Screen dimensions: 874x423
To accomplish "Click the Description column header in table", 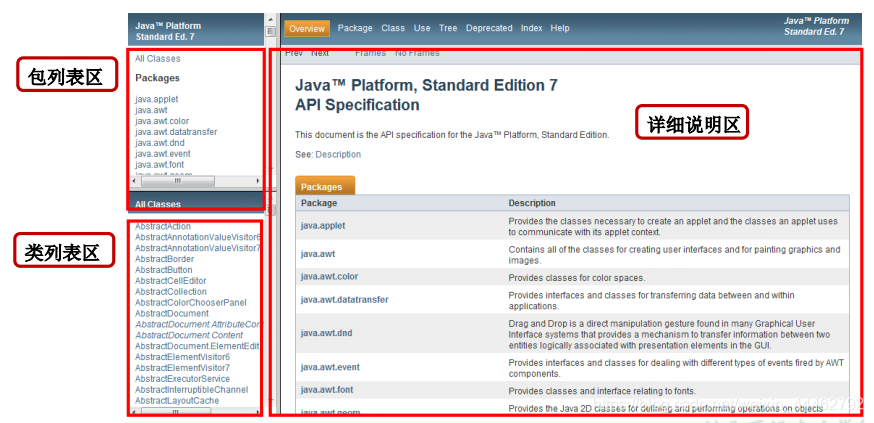I will point(532,203).
